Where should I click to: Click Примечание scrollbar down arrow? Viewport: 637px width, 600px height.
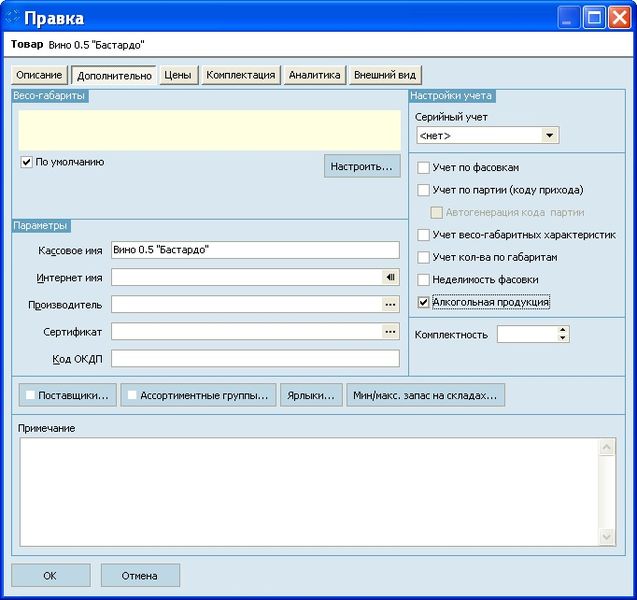[x=607, y=537]
